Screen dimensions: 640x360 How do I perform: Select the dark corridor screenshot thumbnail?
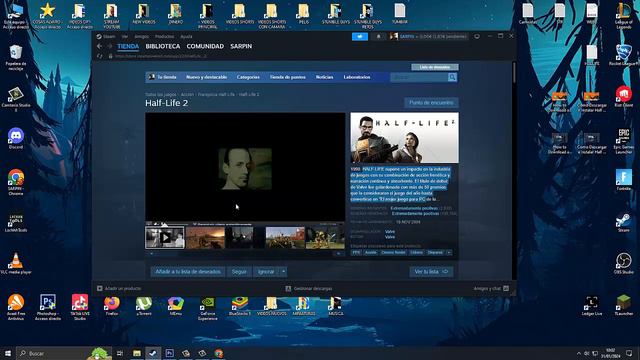pos(245,238)
